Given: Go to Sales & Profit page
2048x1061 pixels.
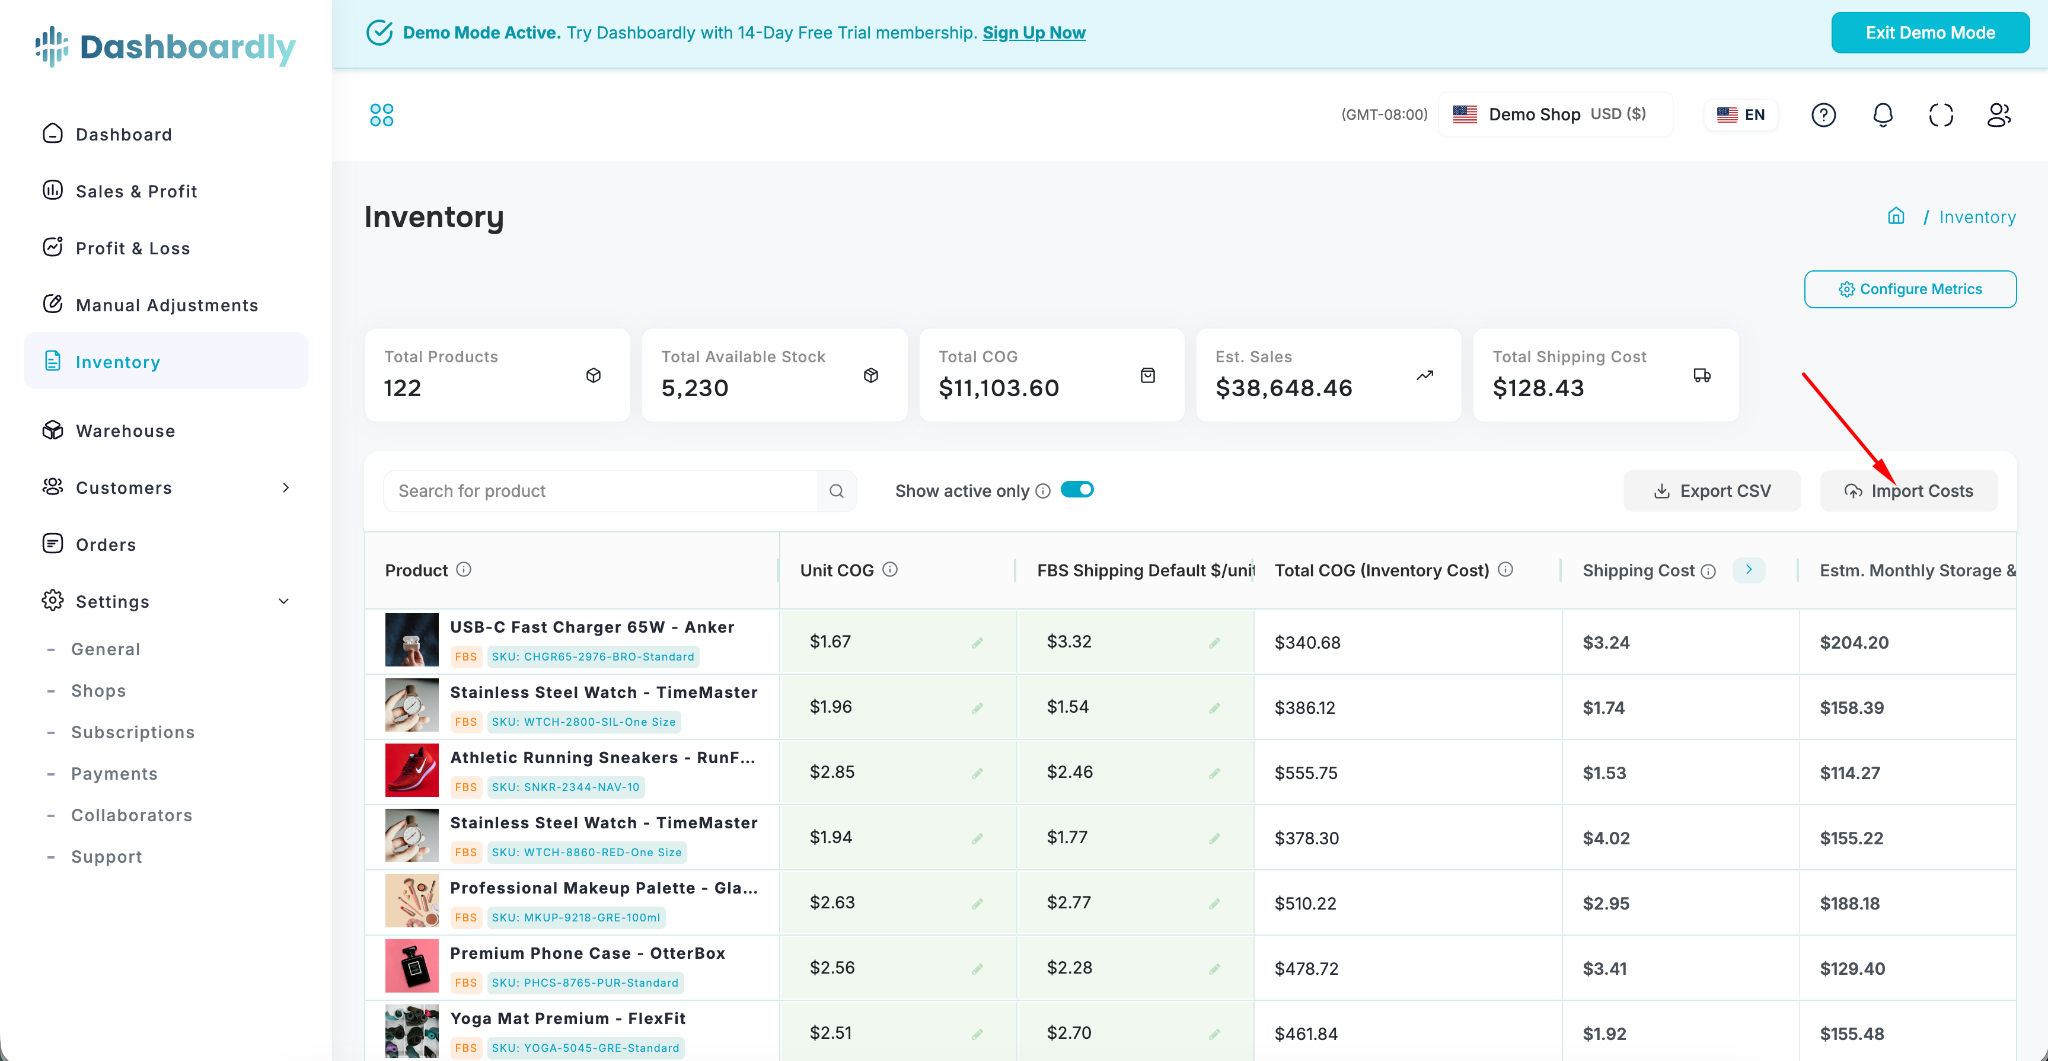Looking at the screenshot, I should pos(136,191).
